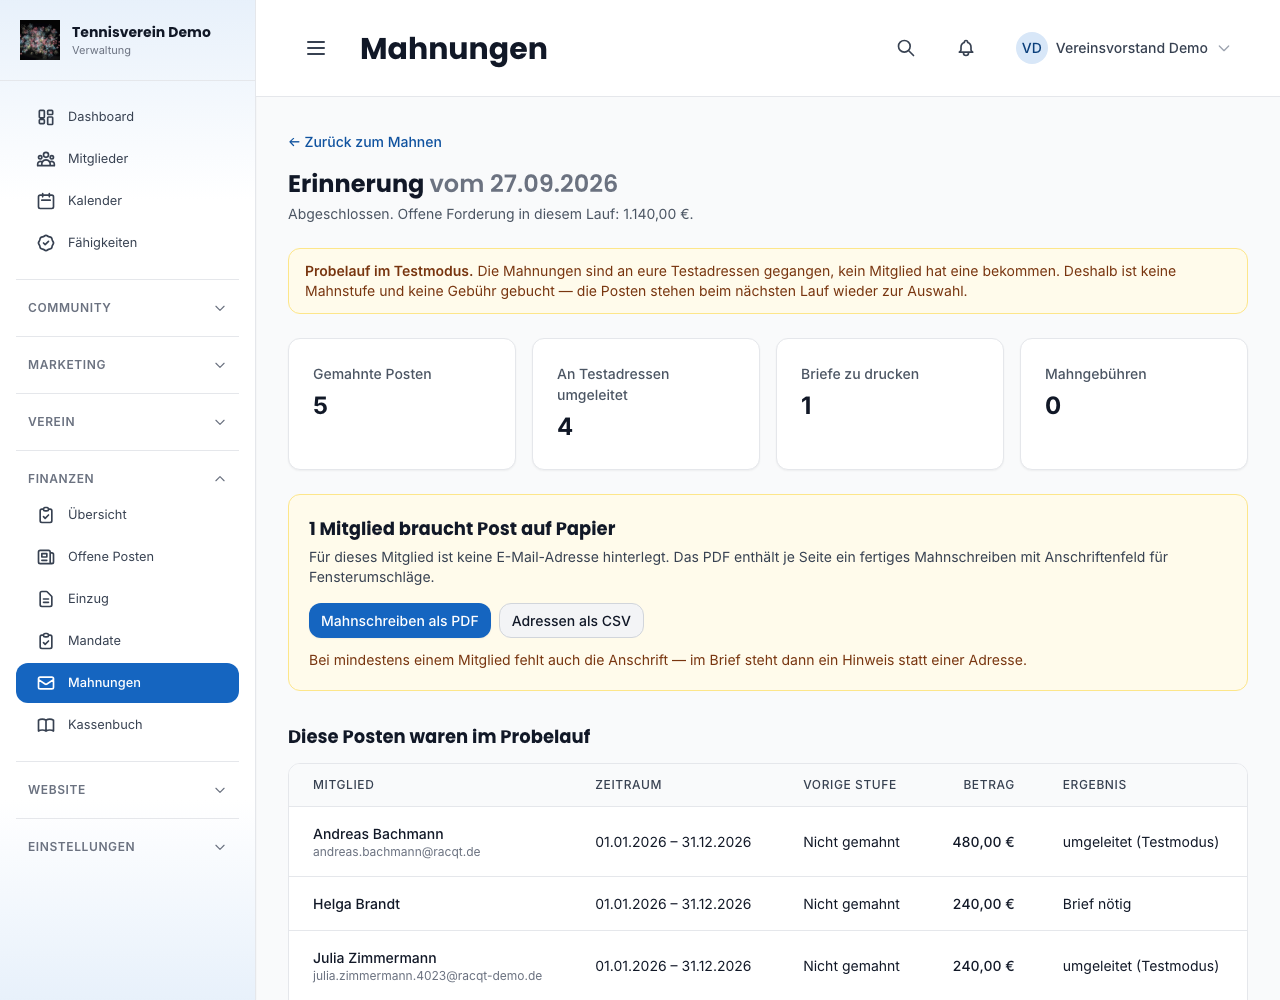Click the Probelauf im Testmodus notice
The width and height of the screenshot is (1280, 1000).
pos(768,281)
